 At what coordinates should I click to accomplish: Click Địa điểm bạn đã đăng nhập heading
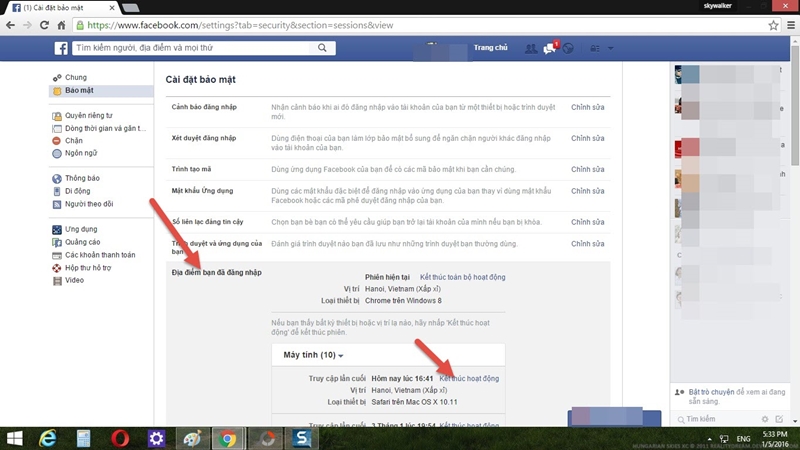[x=216, y=272]
